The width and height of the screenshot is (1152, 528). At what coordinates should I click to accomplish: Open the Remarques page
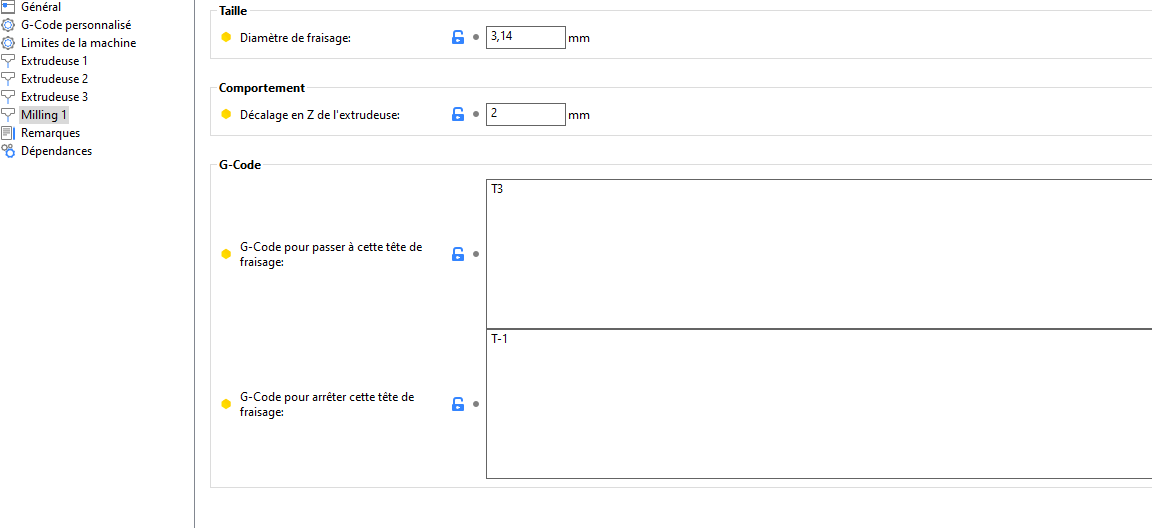pos(51,133)
